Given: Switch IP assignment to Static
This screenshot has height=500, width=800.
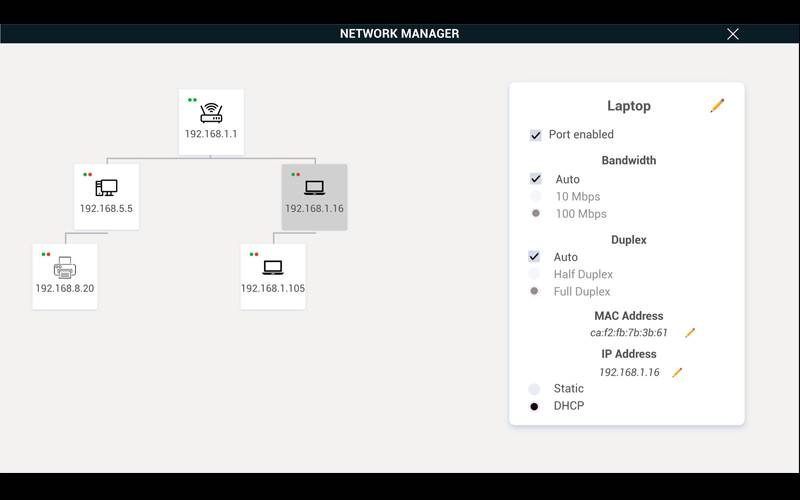Looking at the screenshot, I should click(x=535, y=389).
